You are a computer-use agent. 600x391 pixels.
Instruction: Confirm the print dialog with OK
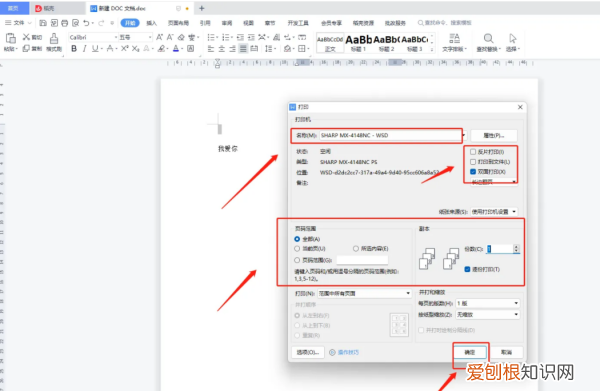[x=470, y=352]
